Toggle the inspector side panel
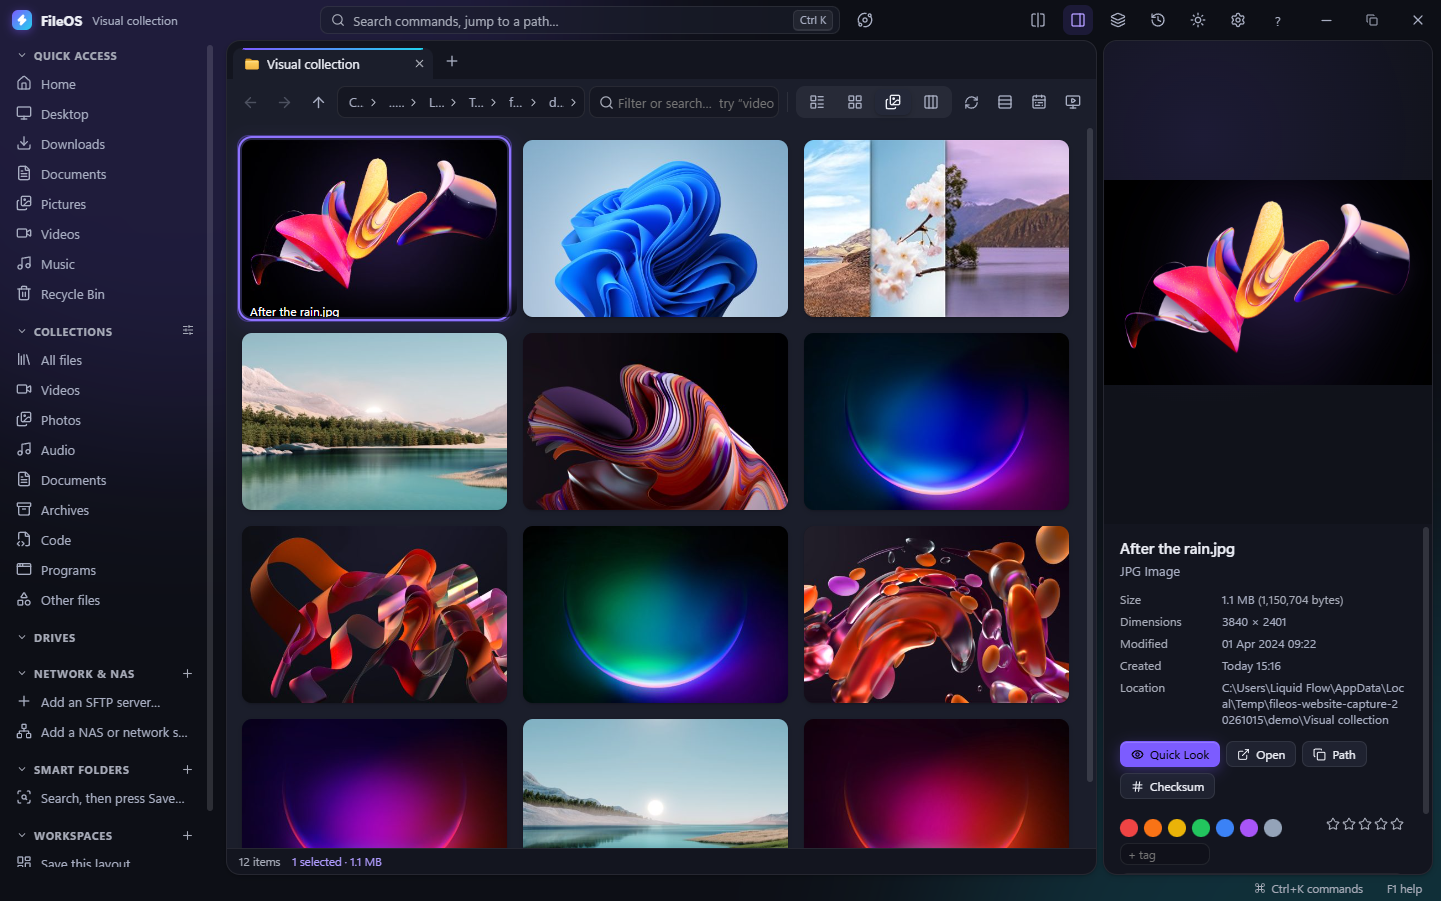 (1078, 20)
